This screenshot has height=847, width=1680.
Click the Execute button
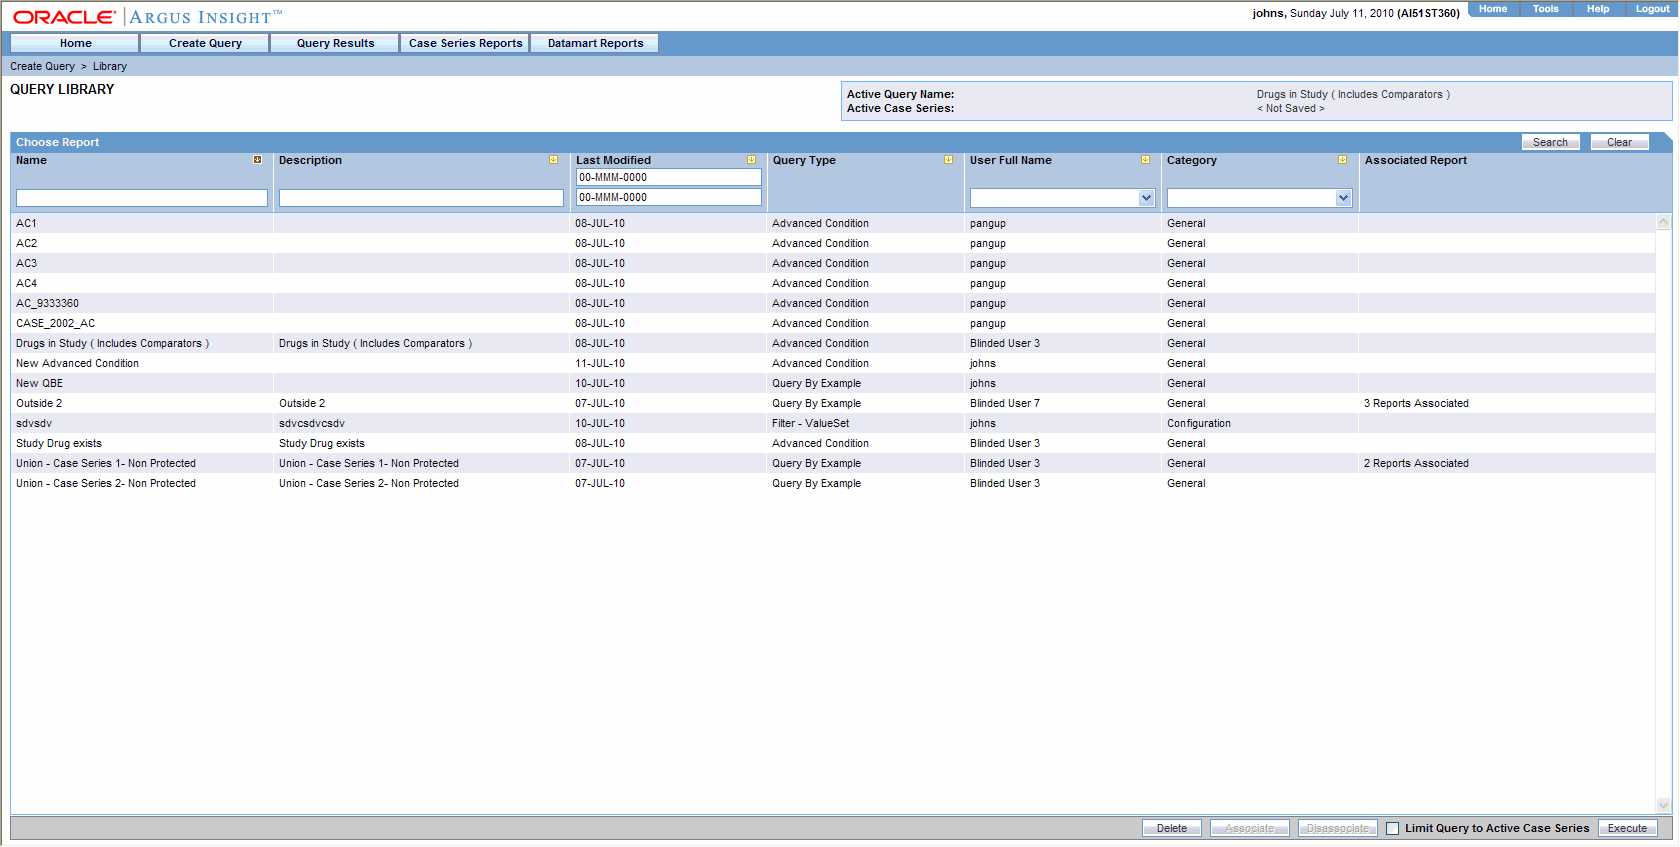point(1627,828)
